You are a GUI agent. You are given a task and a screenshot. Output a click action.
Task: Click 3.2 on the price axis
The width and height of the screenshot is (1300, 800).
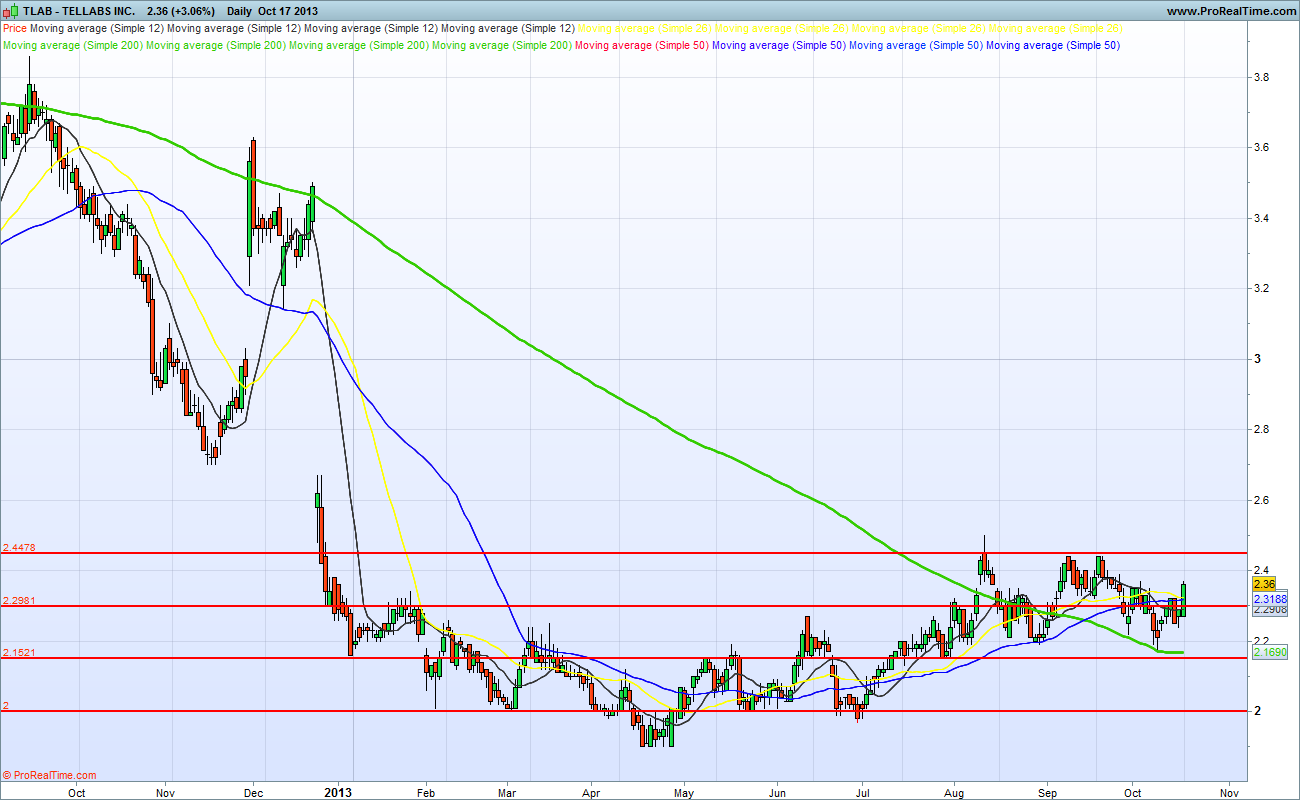coord(1262,288)
